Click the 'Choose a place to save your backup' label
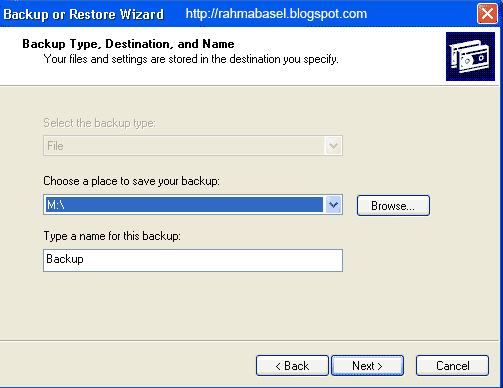The height and width of the screenshot is (388, 503). click(132, 181)
